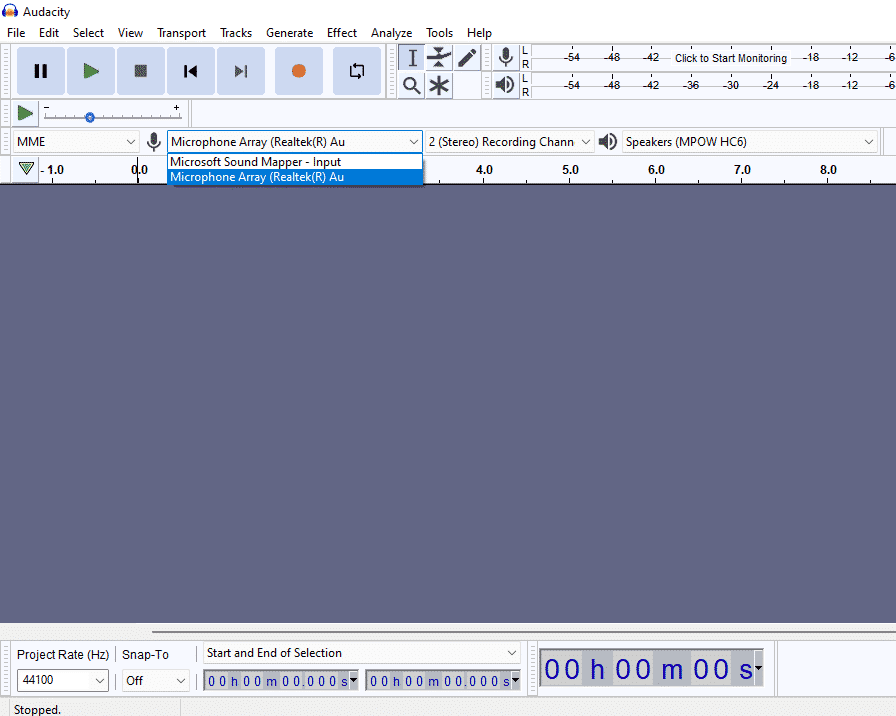
Task: Open the Help menu
Action: tap(479, 33)
